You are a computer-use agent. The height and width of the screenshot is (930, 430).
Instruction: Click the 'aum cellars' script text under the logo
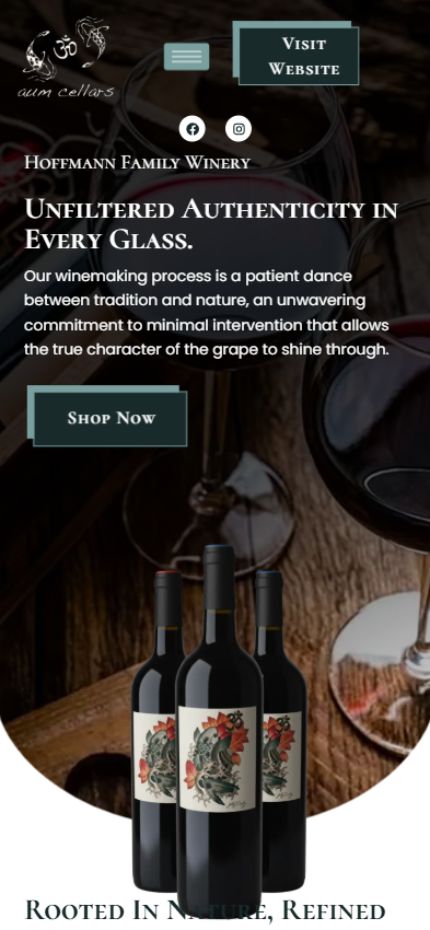pyautogui.click(x=65, y=91)
